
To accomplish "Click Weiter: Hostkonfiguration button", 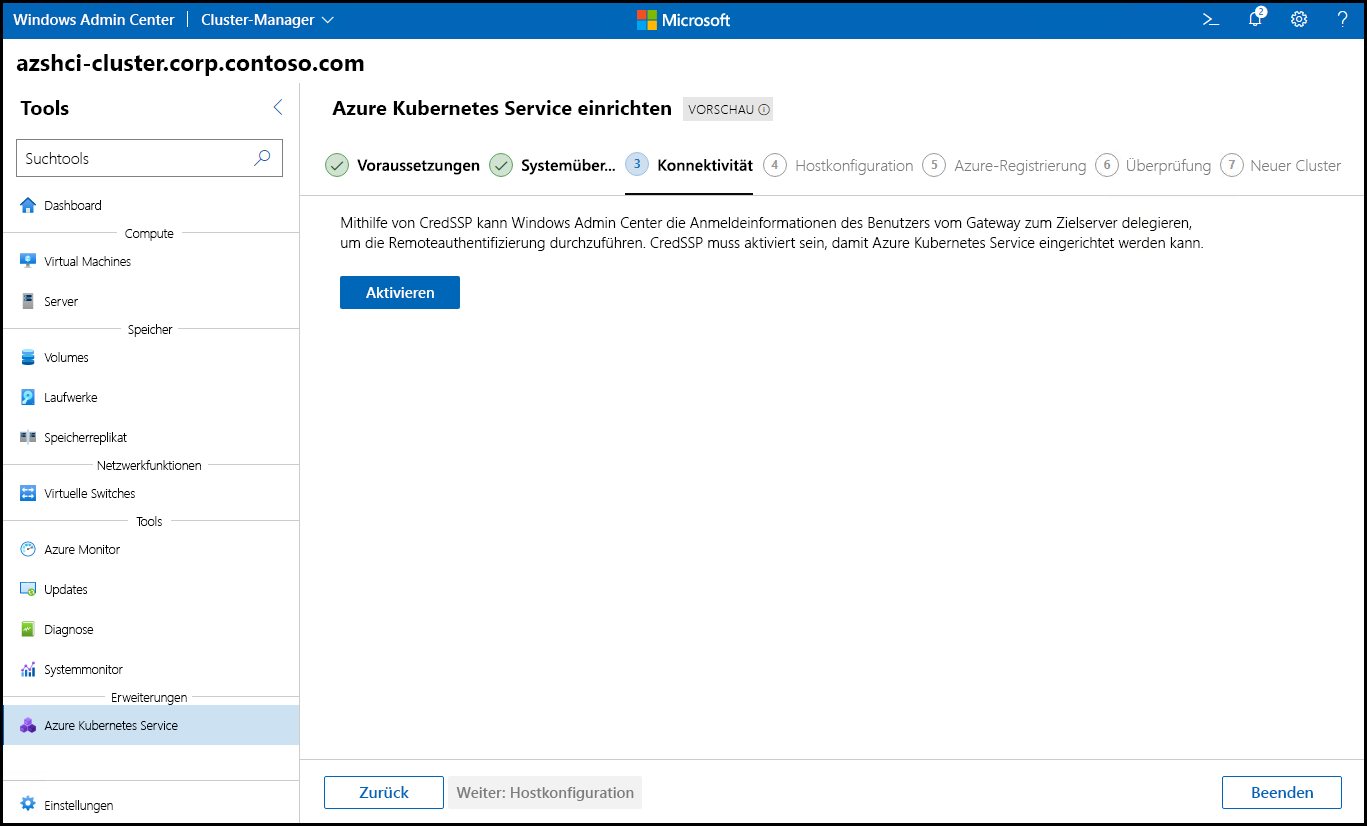I will tap(545, 792).
